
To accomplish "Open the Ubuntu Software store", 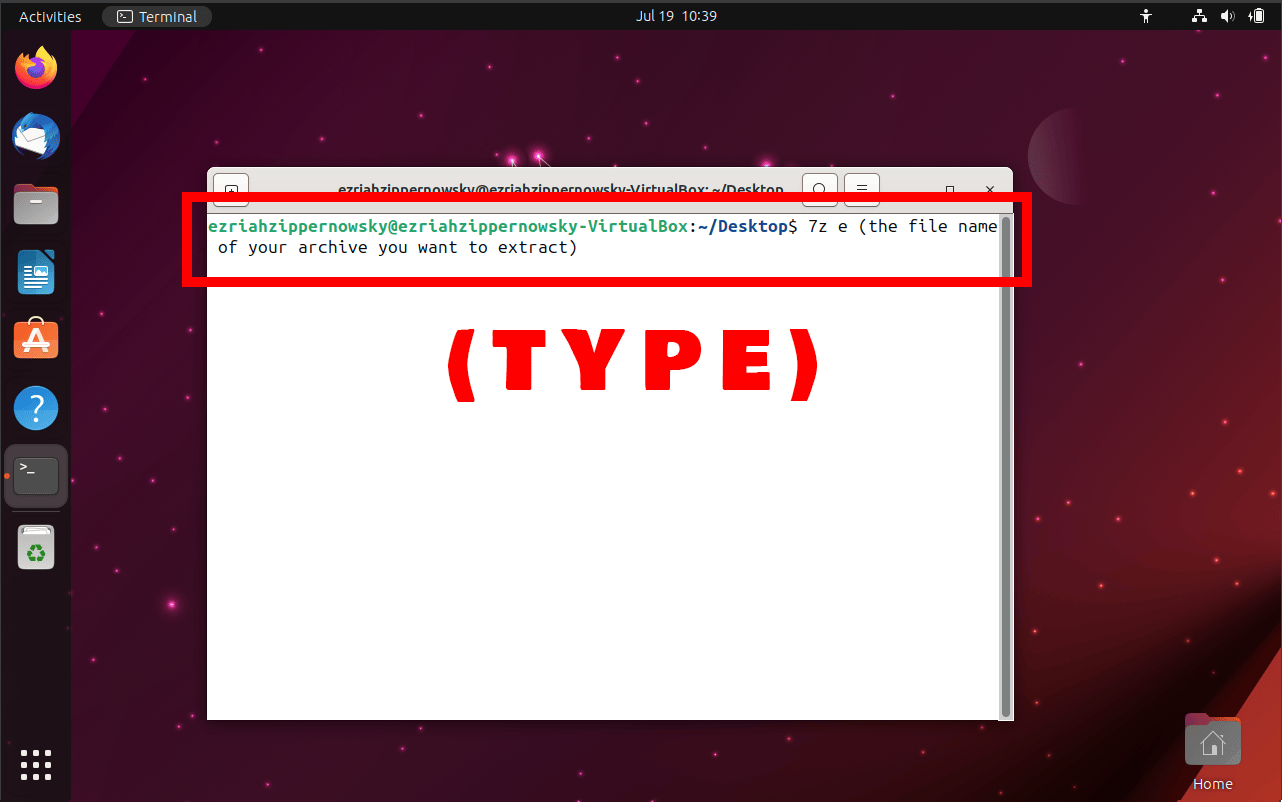I will [x=36, y=339].
